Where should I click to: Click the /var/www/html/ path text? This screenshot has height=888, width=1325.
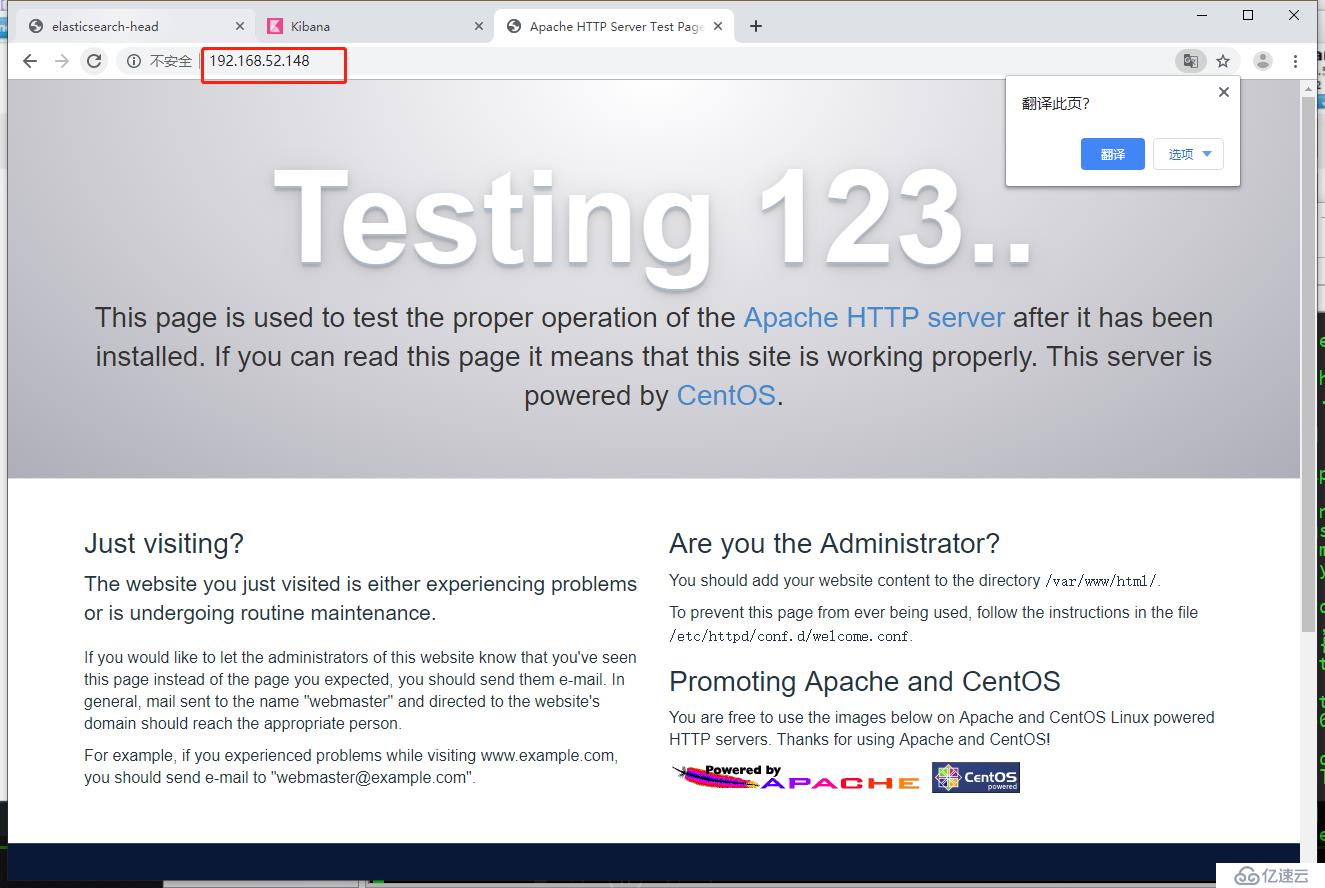click(1101, 581)
